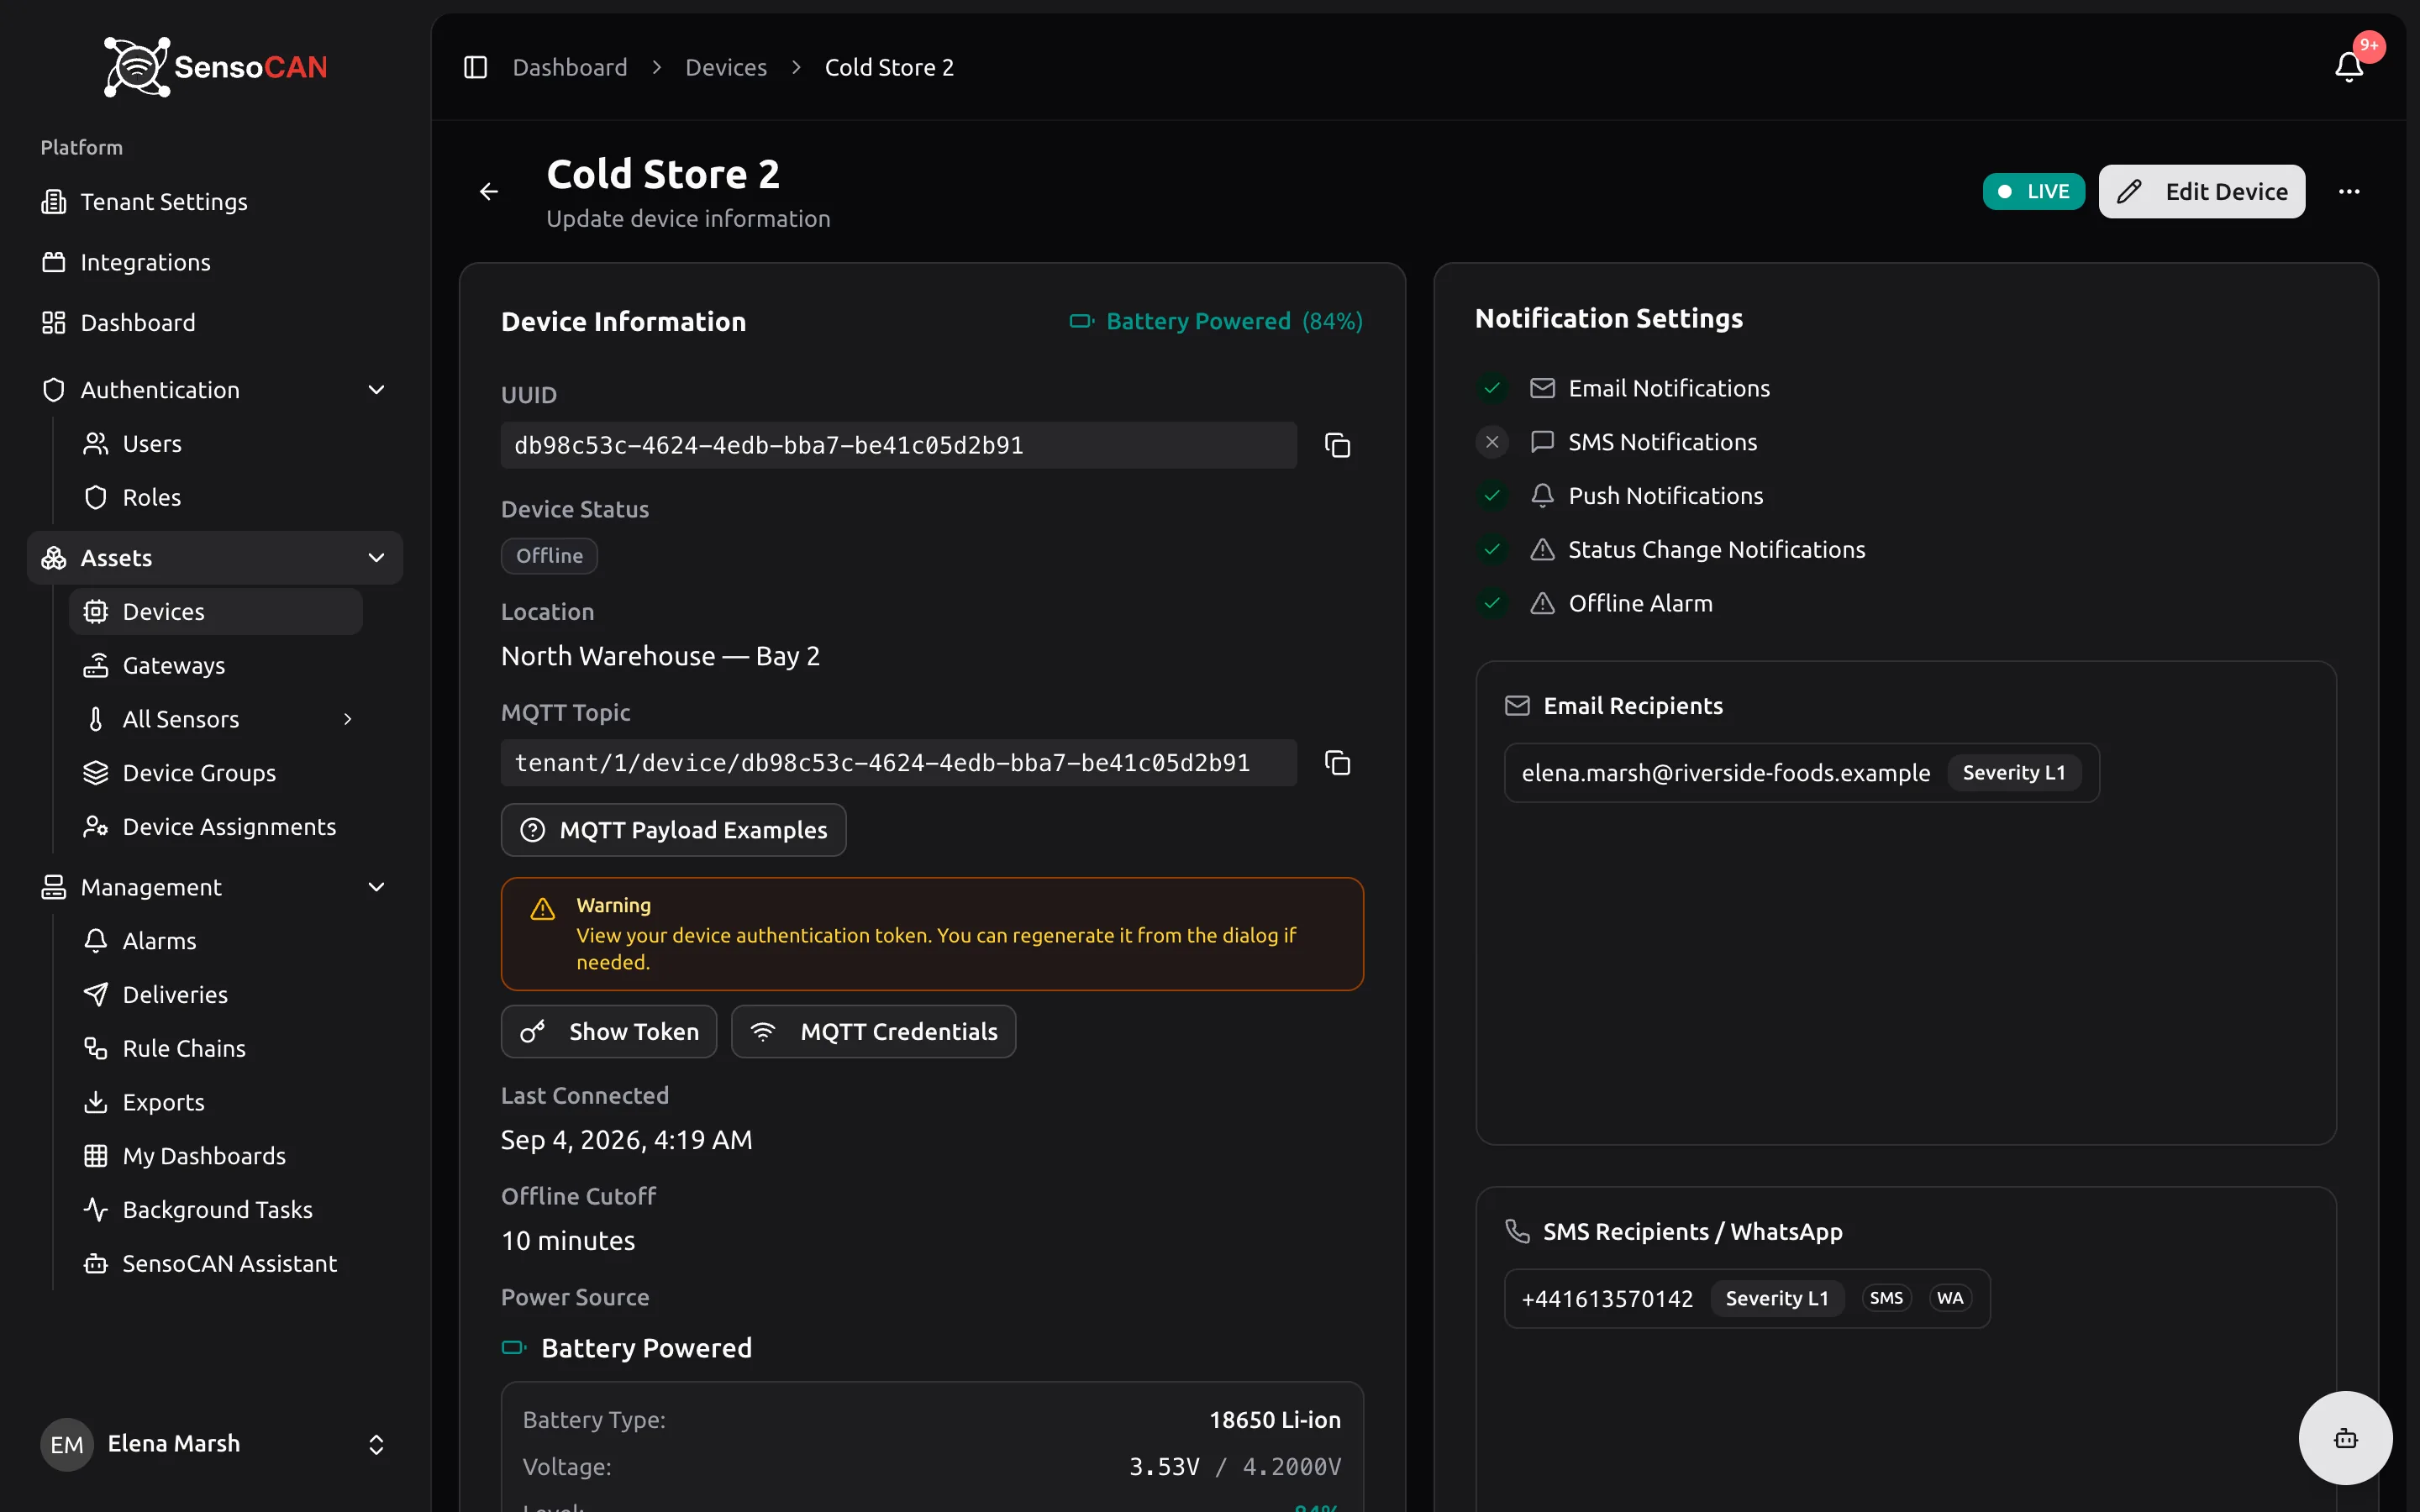Viewport: 2420px width, 1512px height.
Task: Toggle the sidebar panel icon
Action: (475, 67)
